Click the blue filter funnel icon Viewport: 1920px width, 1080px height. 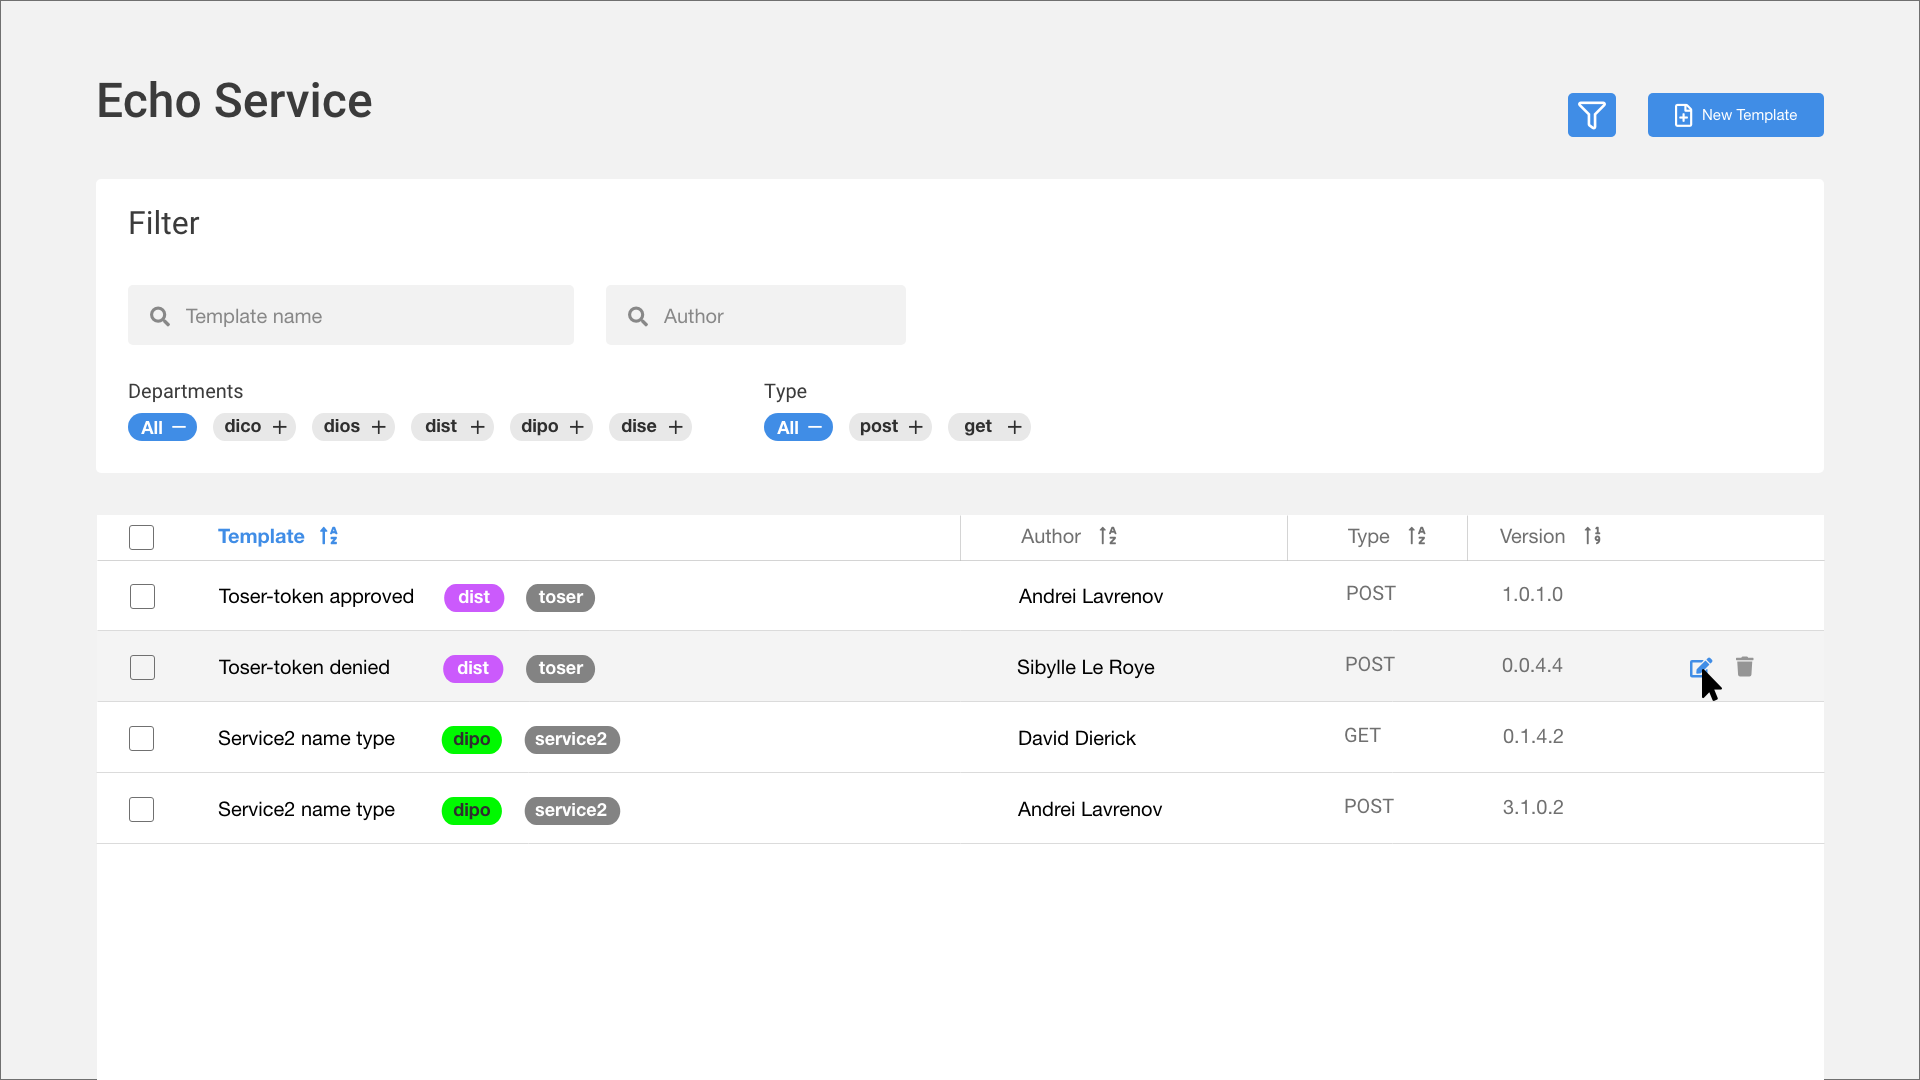click(x=1591, y=115)
